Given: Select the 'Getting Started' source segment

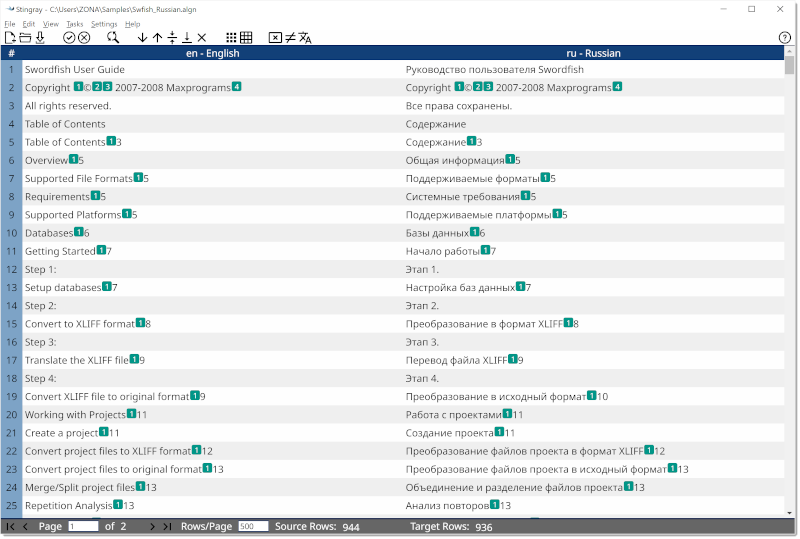Looking at the screenshot, I should (212, 251).
